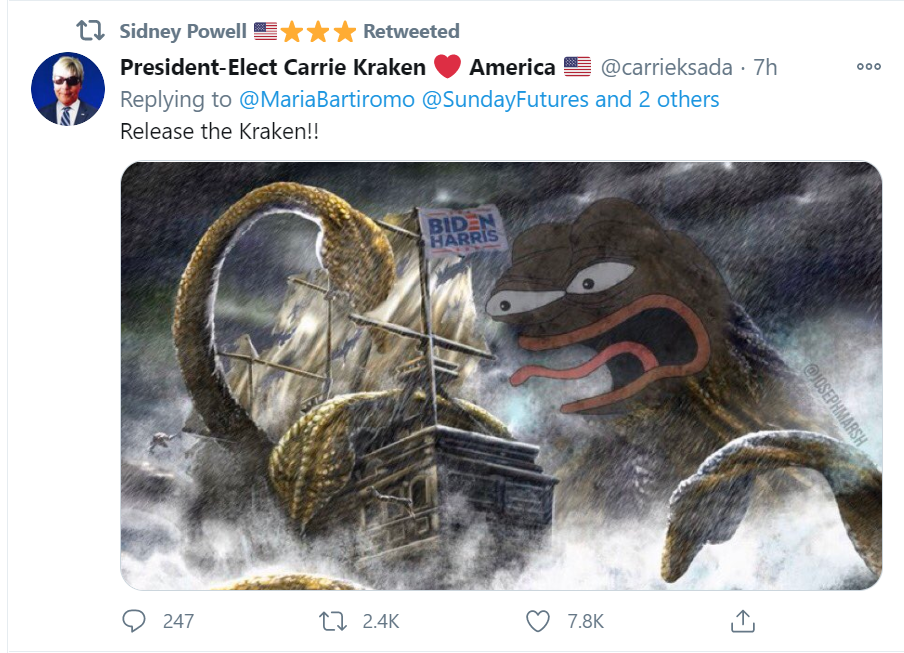Click the "Release the Kraken!!" tweet text
Screen dimensions: 904x653
coord(219,131)
